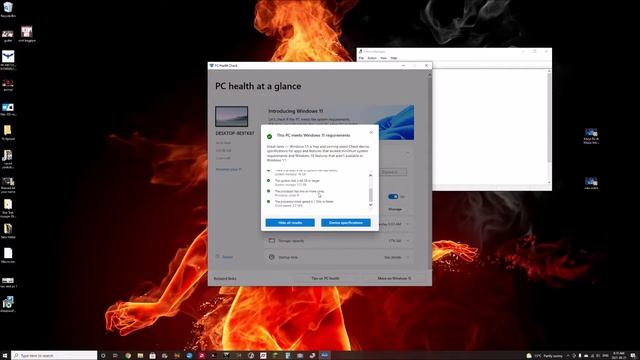Image resolution: width=640 pixels, height=360 pixels.
Task: Open Help menu in Device Manager window
Action: click(394, 58)
